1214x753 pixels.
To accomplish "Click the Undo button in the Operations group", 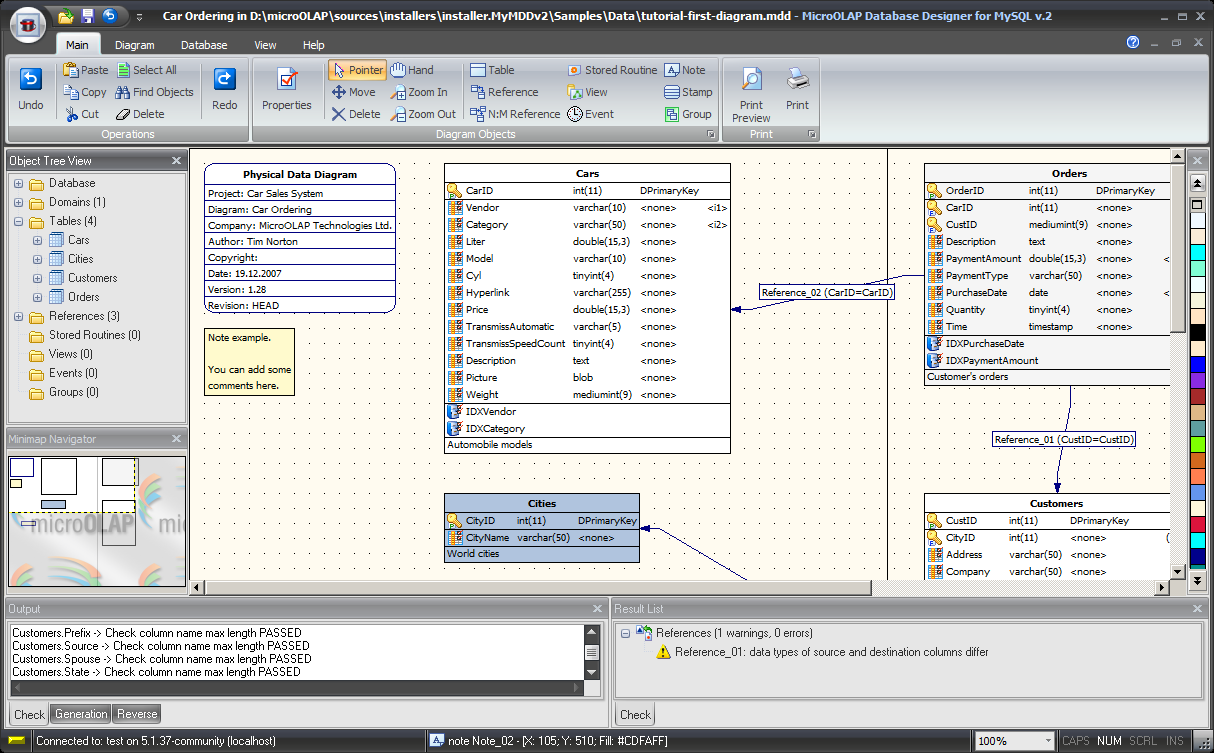I will 31,90.
